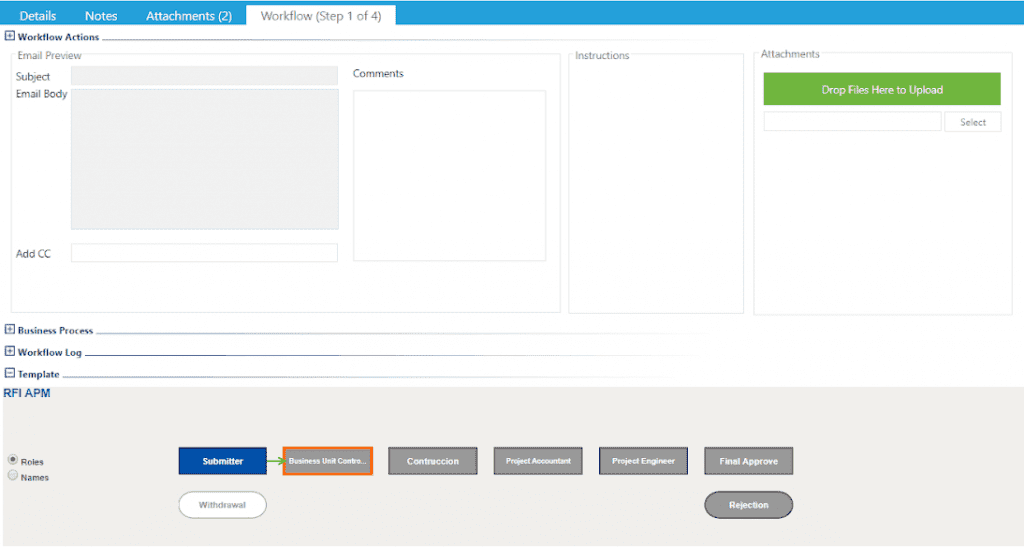Image resolution: width=1024 pixels, height=547 pixels.
Task: Click the Submitter workflow step
Action: pos(223,461)
